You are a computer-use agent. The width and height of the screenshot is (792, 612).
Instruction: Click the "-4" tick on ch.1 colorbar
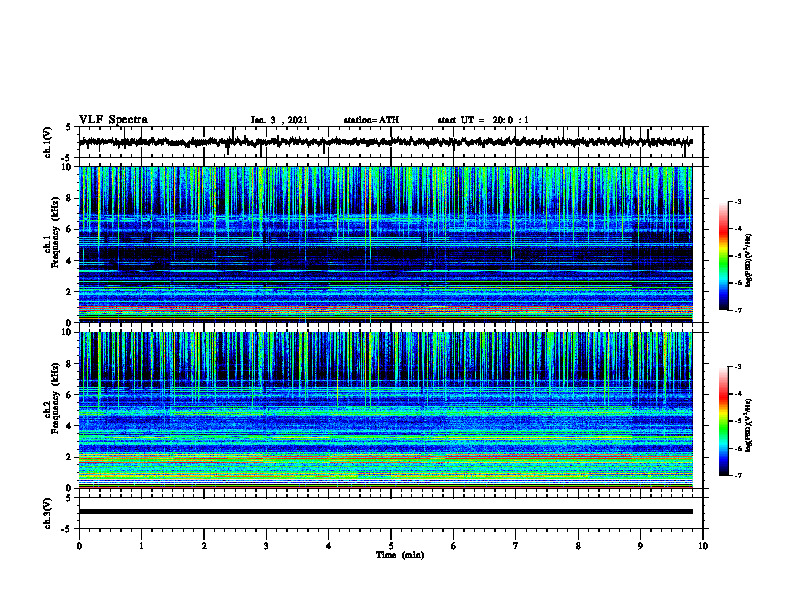[738, 229]
